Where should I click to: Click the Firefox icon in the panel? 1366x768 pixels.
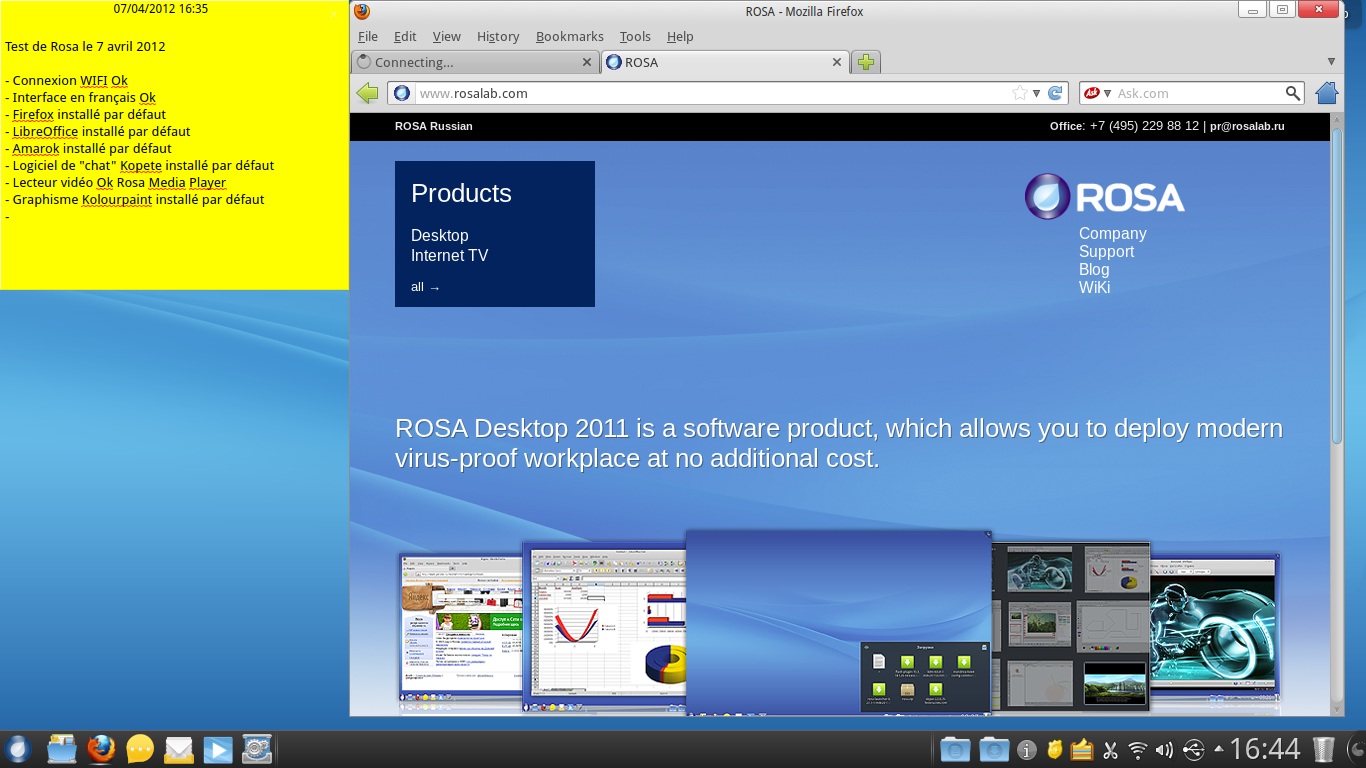click(x=101, y=749)
